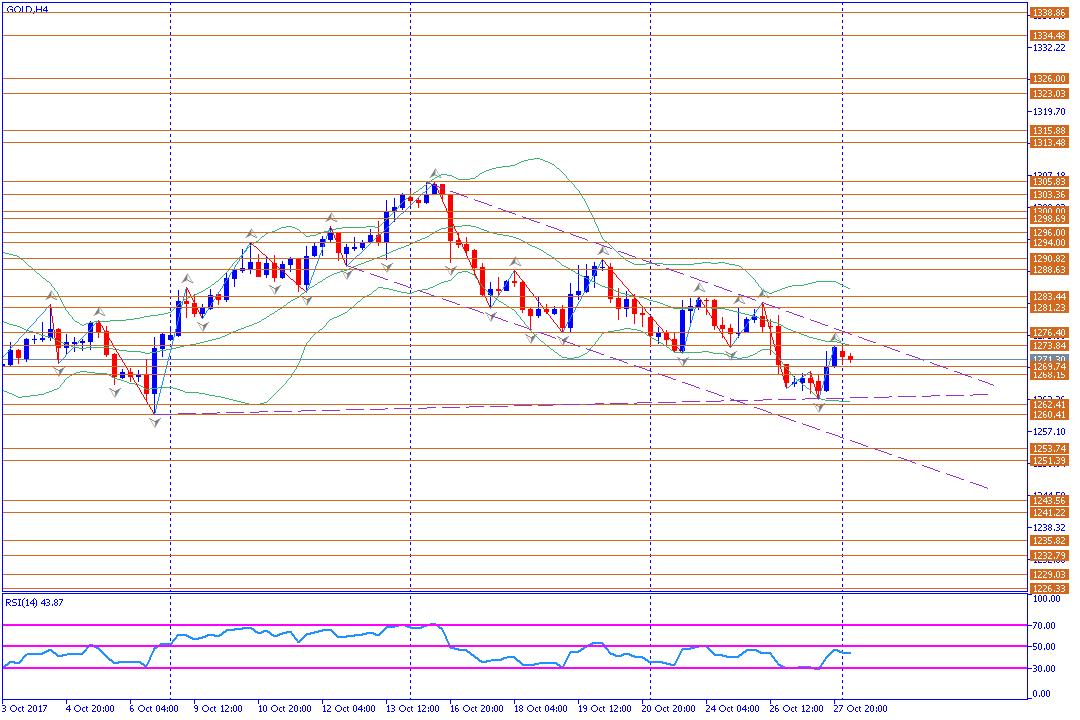
Task: Click the 3 Oct 2017 date label
Action: pos(25,708)
